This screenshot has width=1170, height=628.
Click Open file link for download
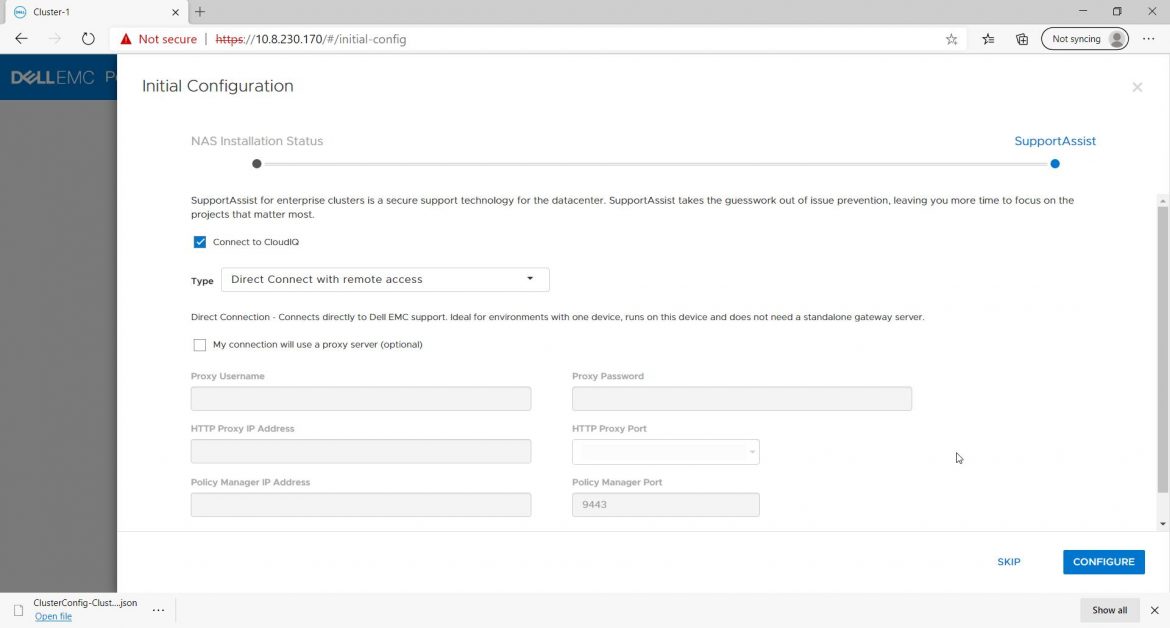click(x=53, y=617)
